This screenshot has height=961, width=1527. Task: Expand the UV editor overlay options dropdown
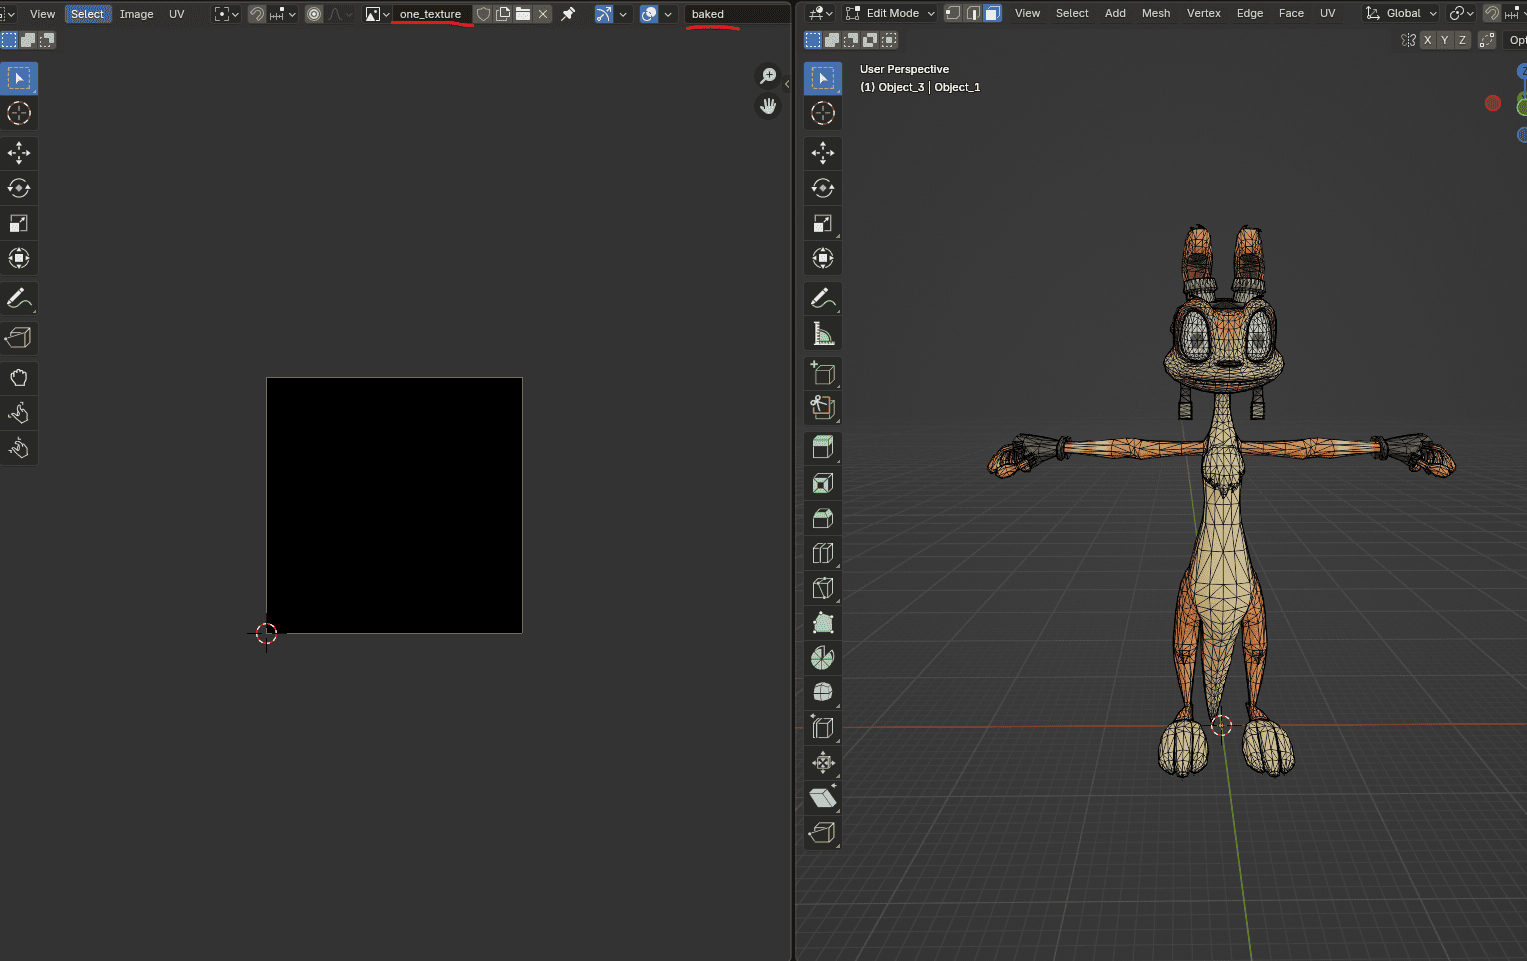668,14
